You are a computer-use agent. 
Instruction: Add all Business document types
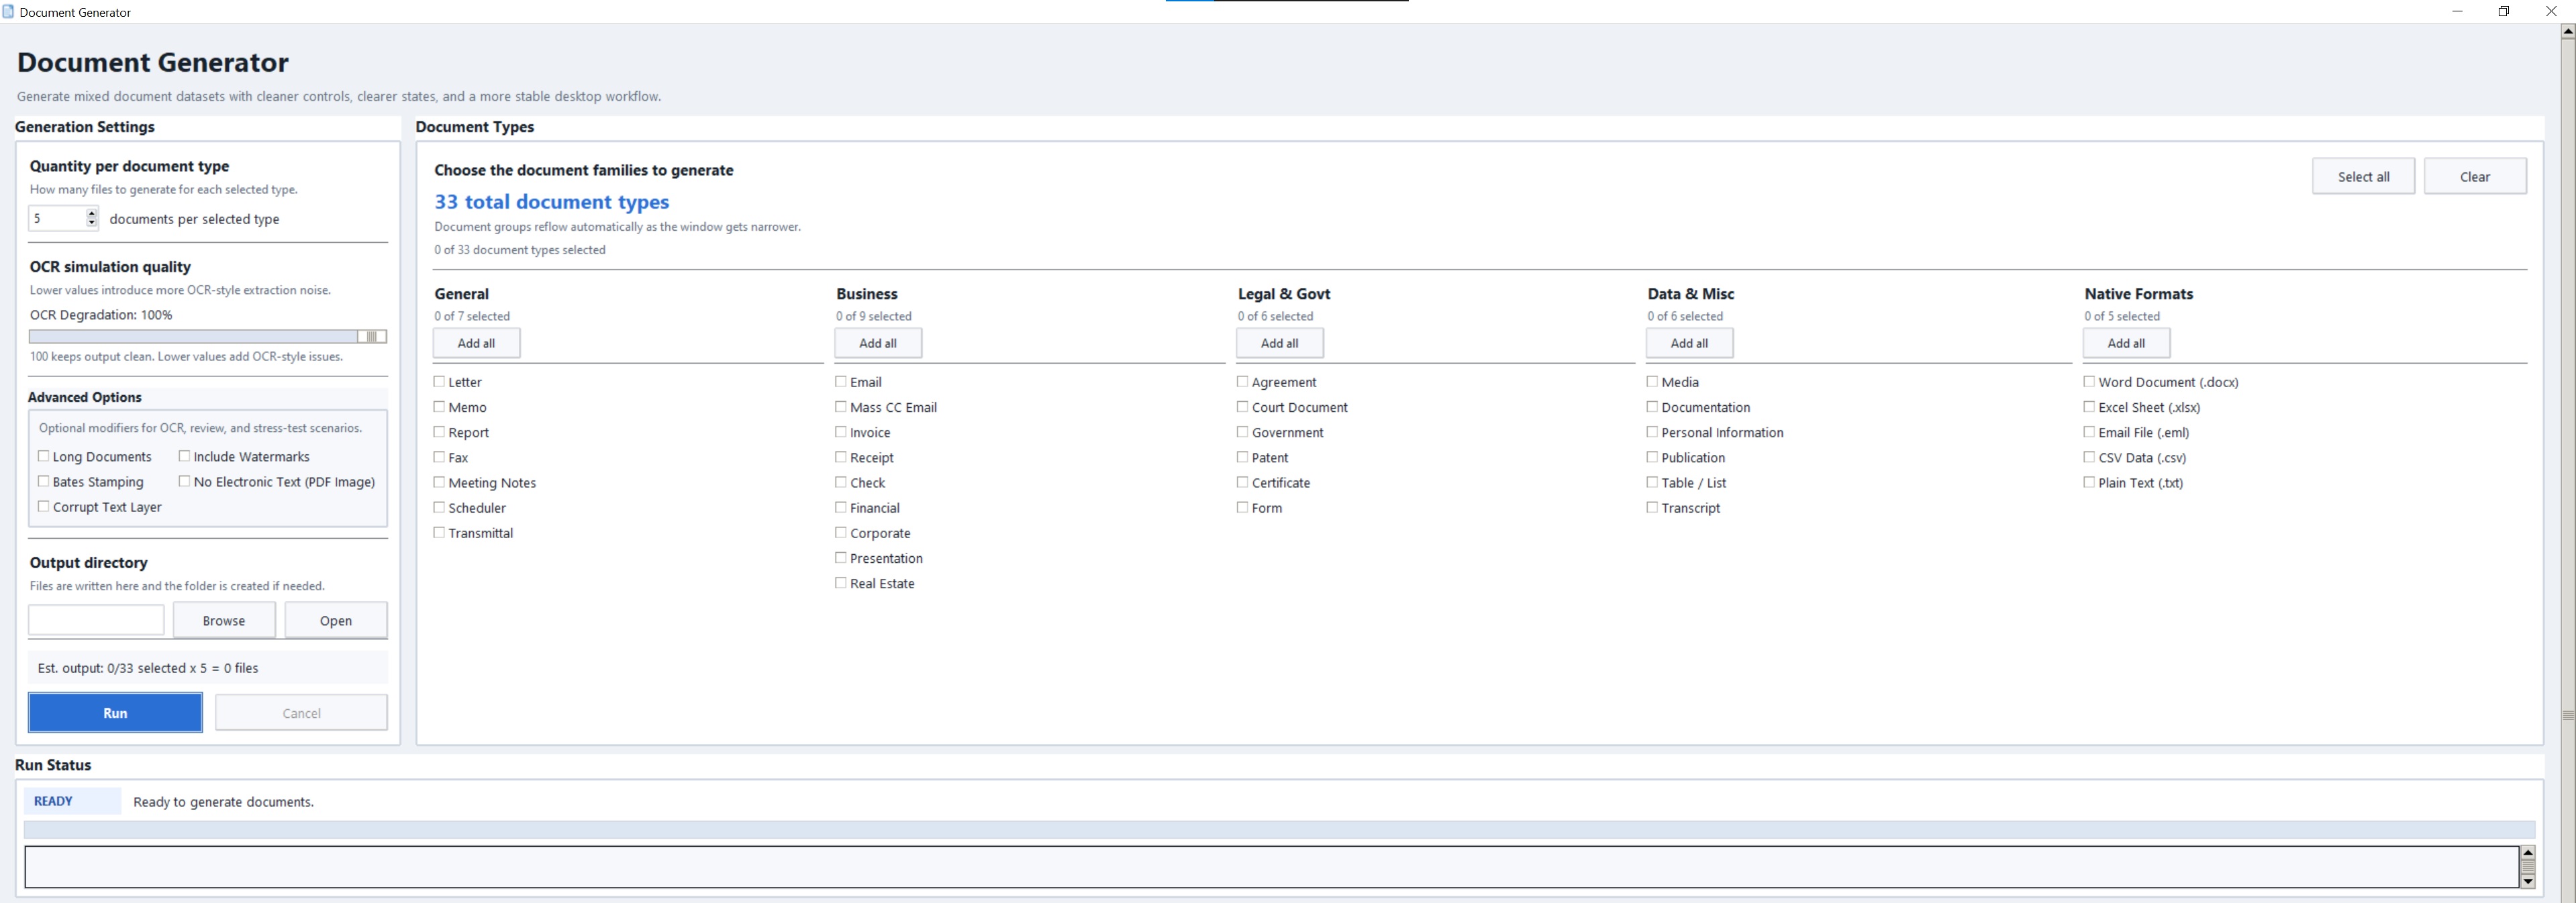point(878,342)
